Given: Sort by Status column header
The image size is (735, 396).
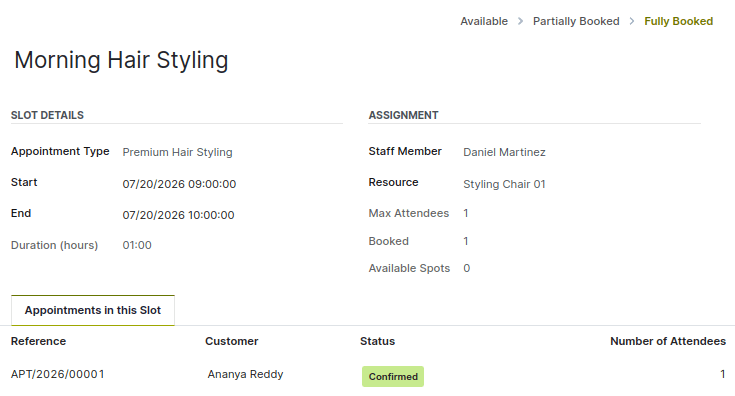Looking at the screenshot, I should click(377, 341).
